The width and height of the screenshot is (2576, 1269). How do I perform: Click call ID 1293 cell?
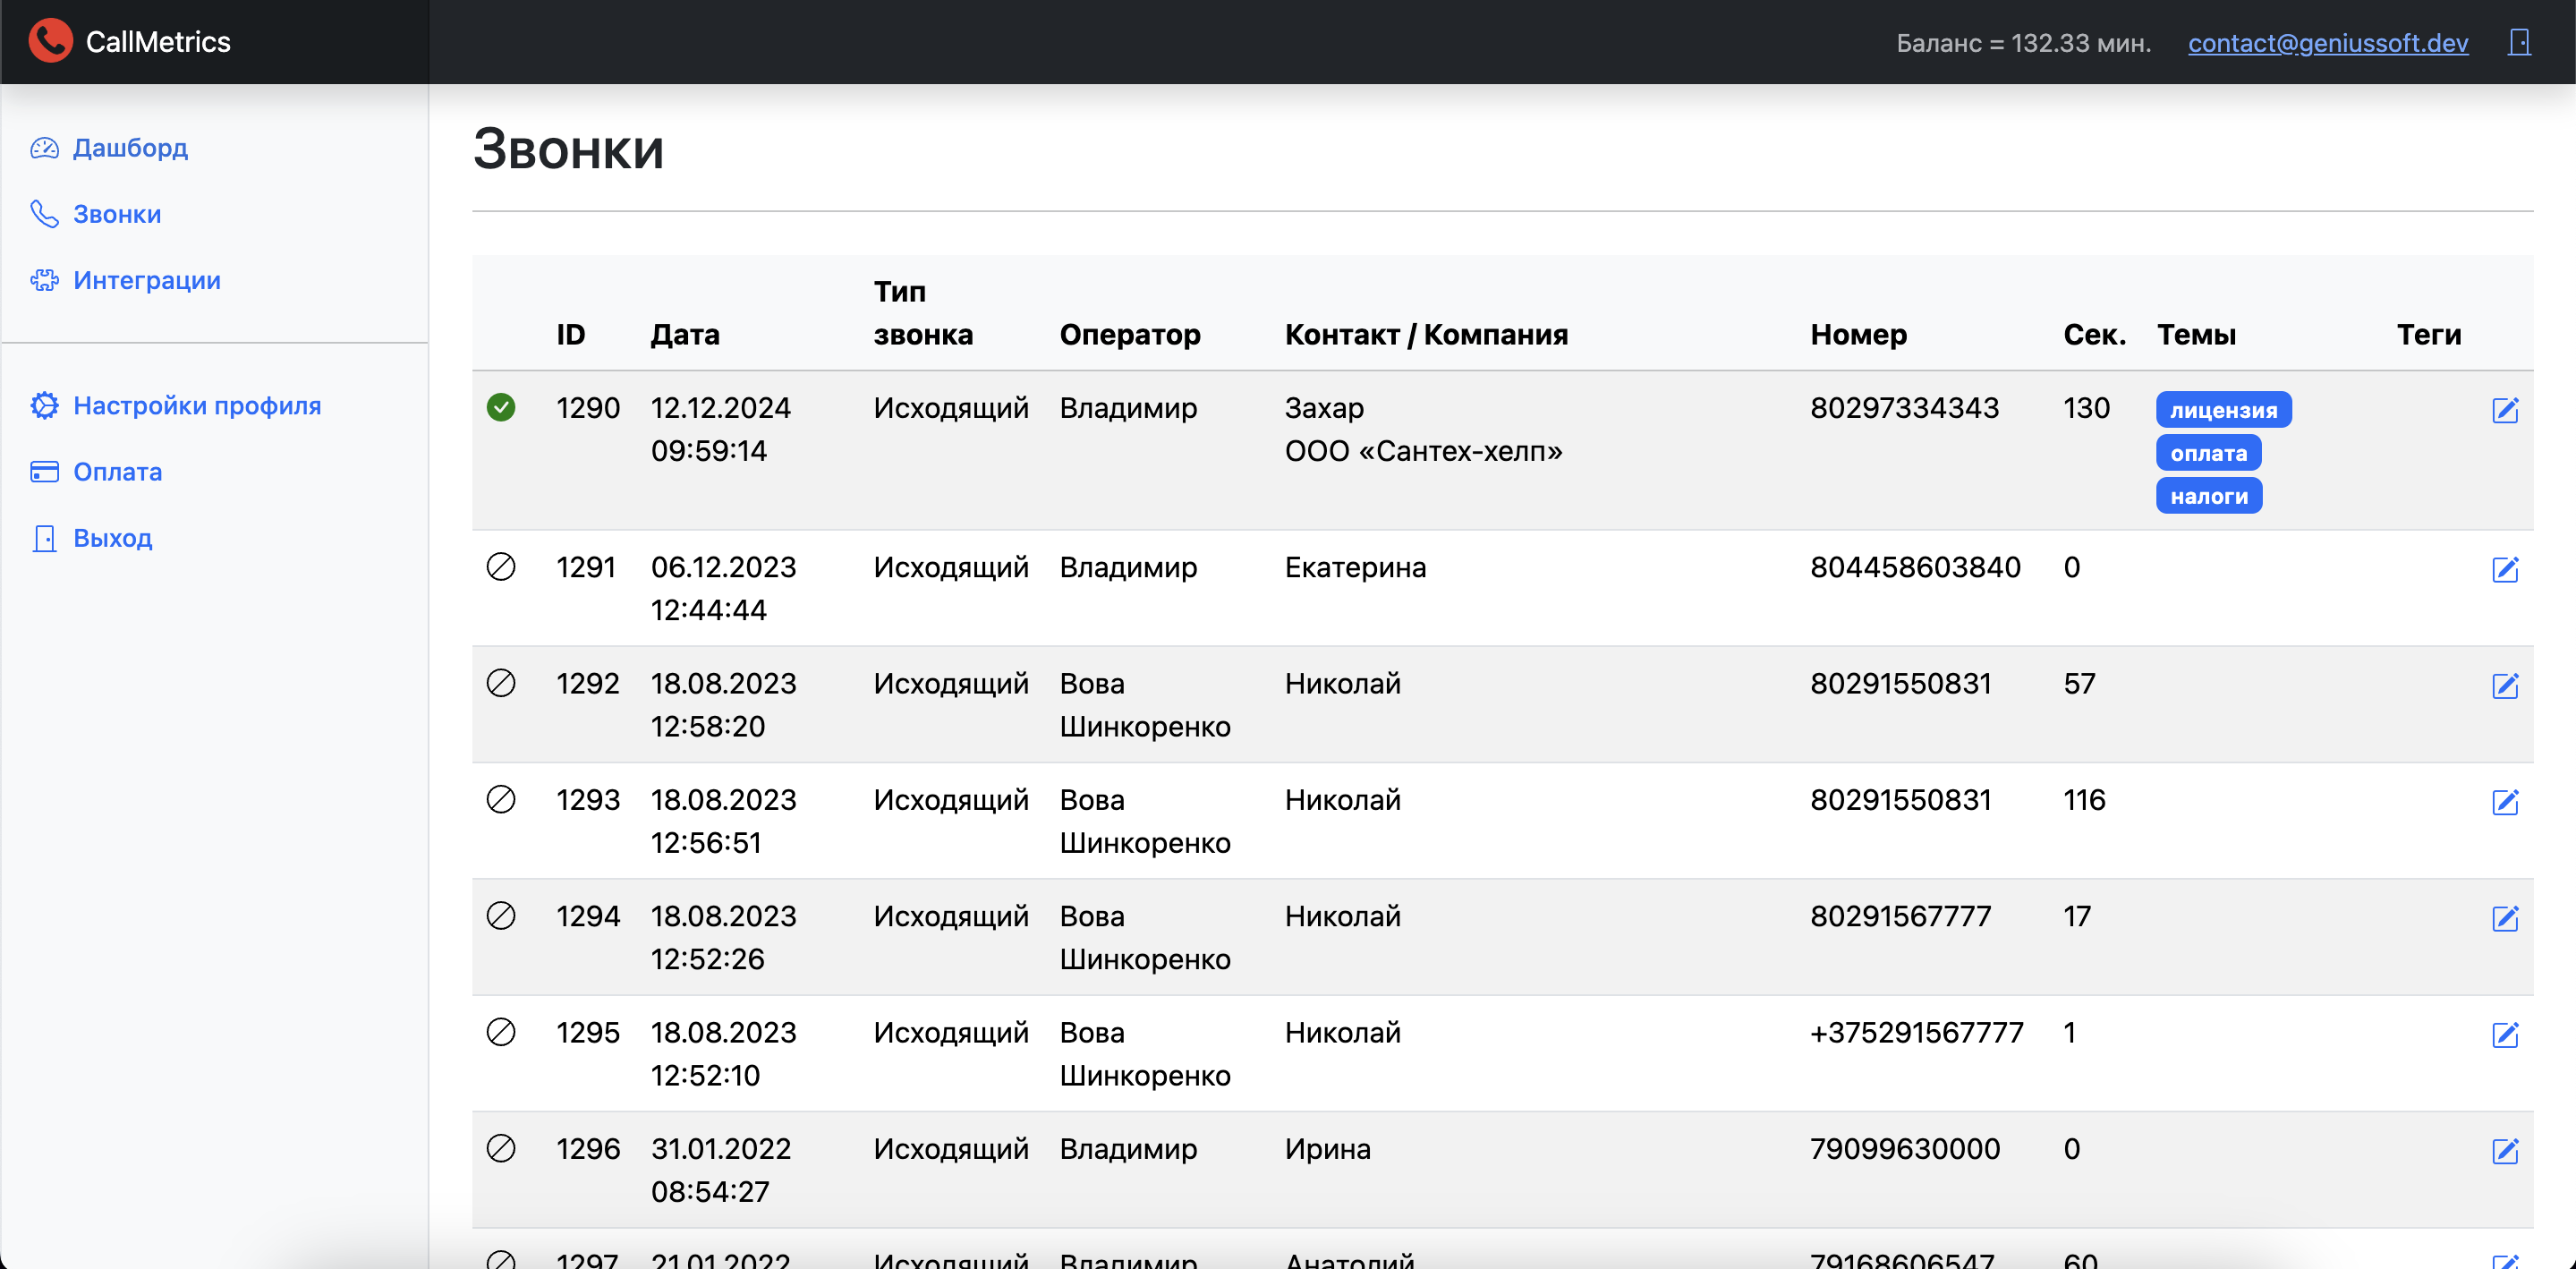(587, 800)
